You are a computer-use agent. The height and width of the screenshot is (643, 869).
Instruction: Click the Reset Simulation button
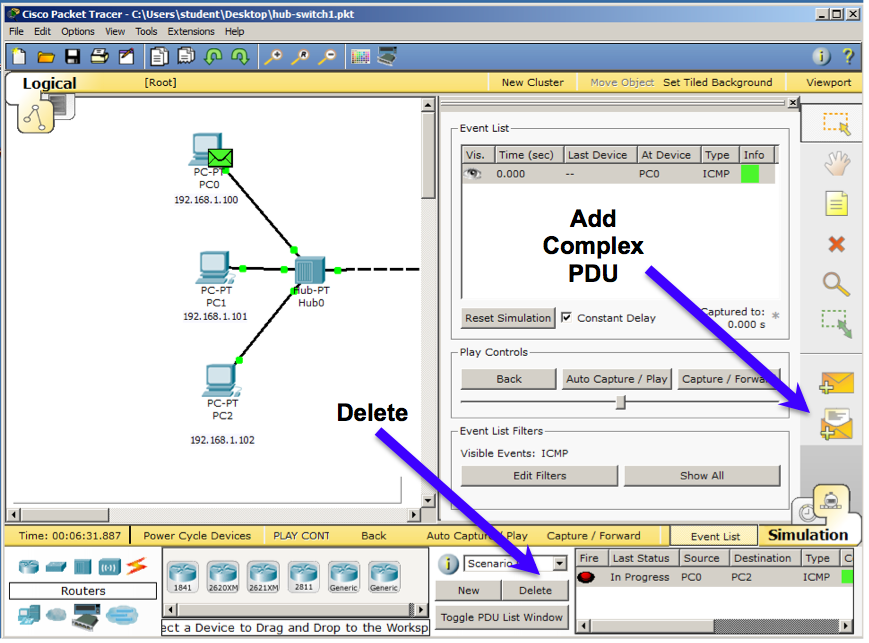click(508, 318)
